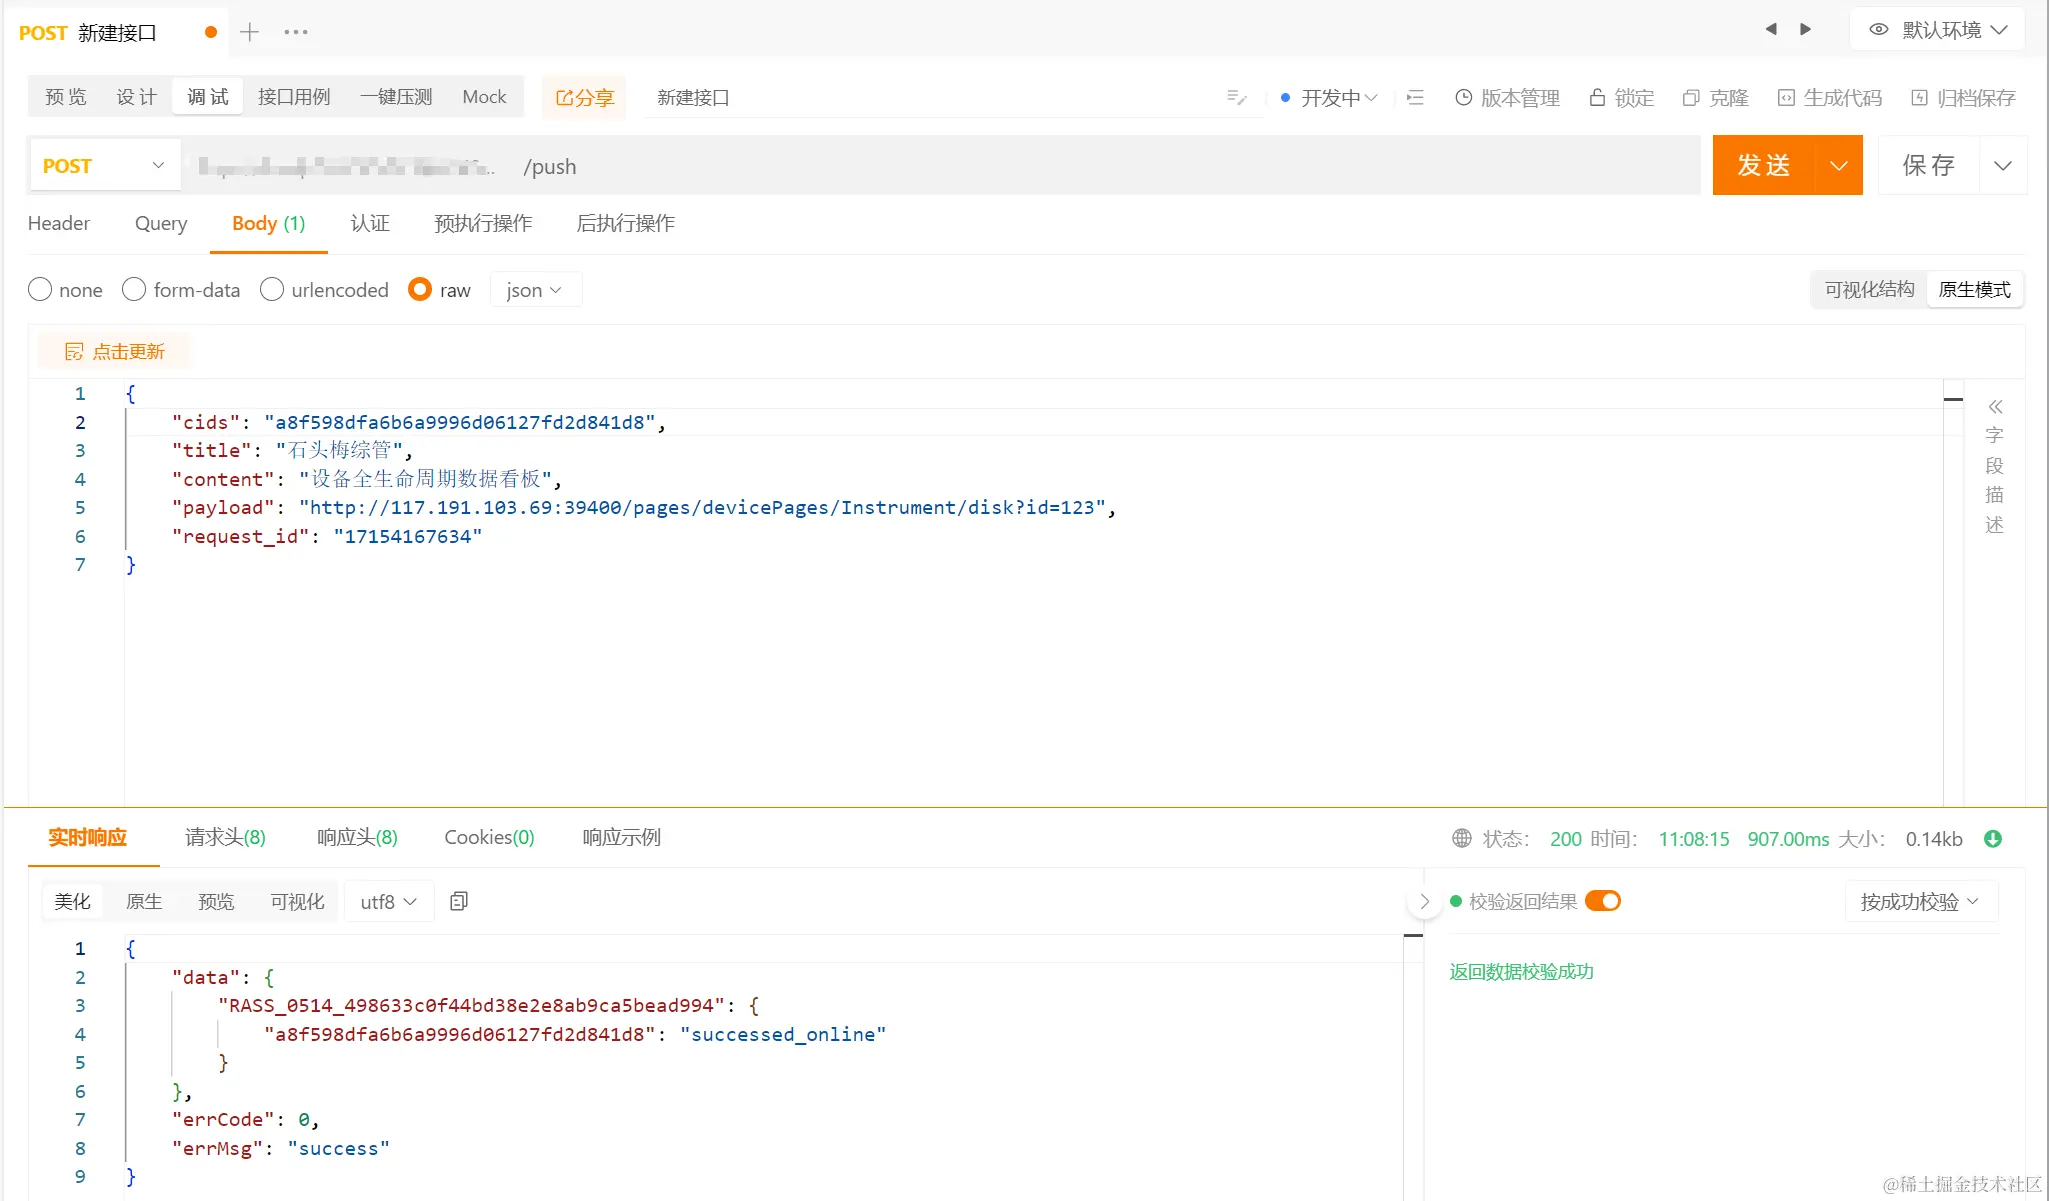Click the add new tab plus icon
2049x1201 pixels.
click(x=250, y=32)
